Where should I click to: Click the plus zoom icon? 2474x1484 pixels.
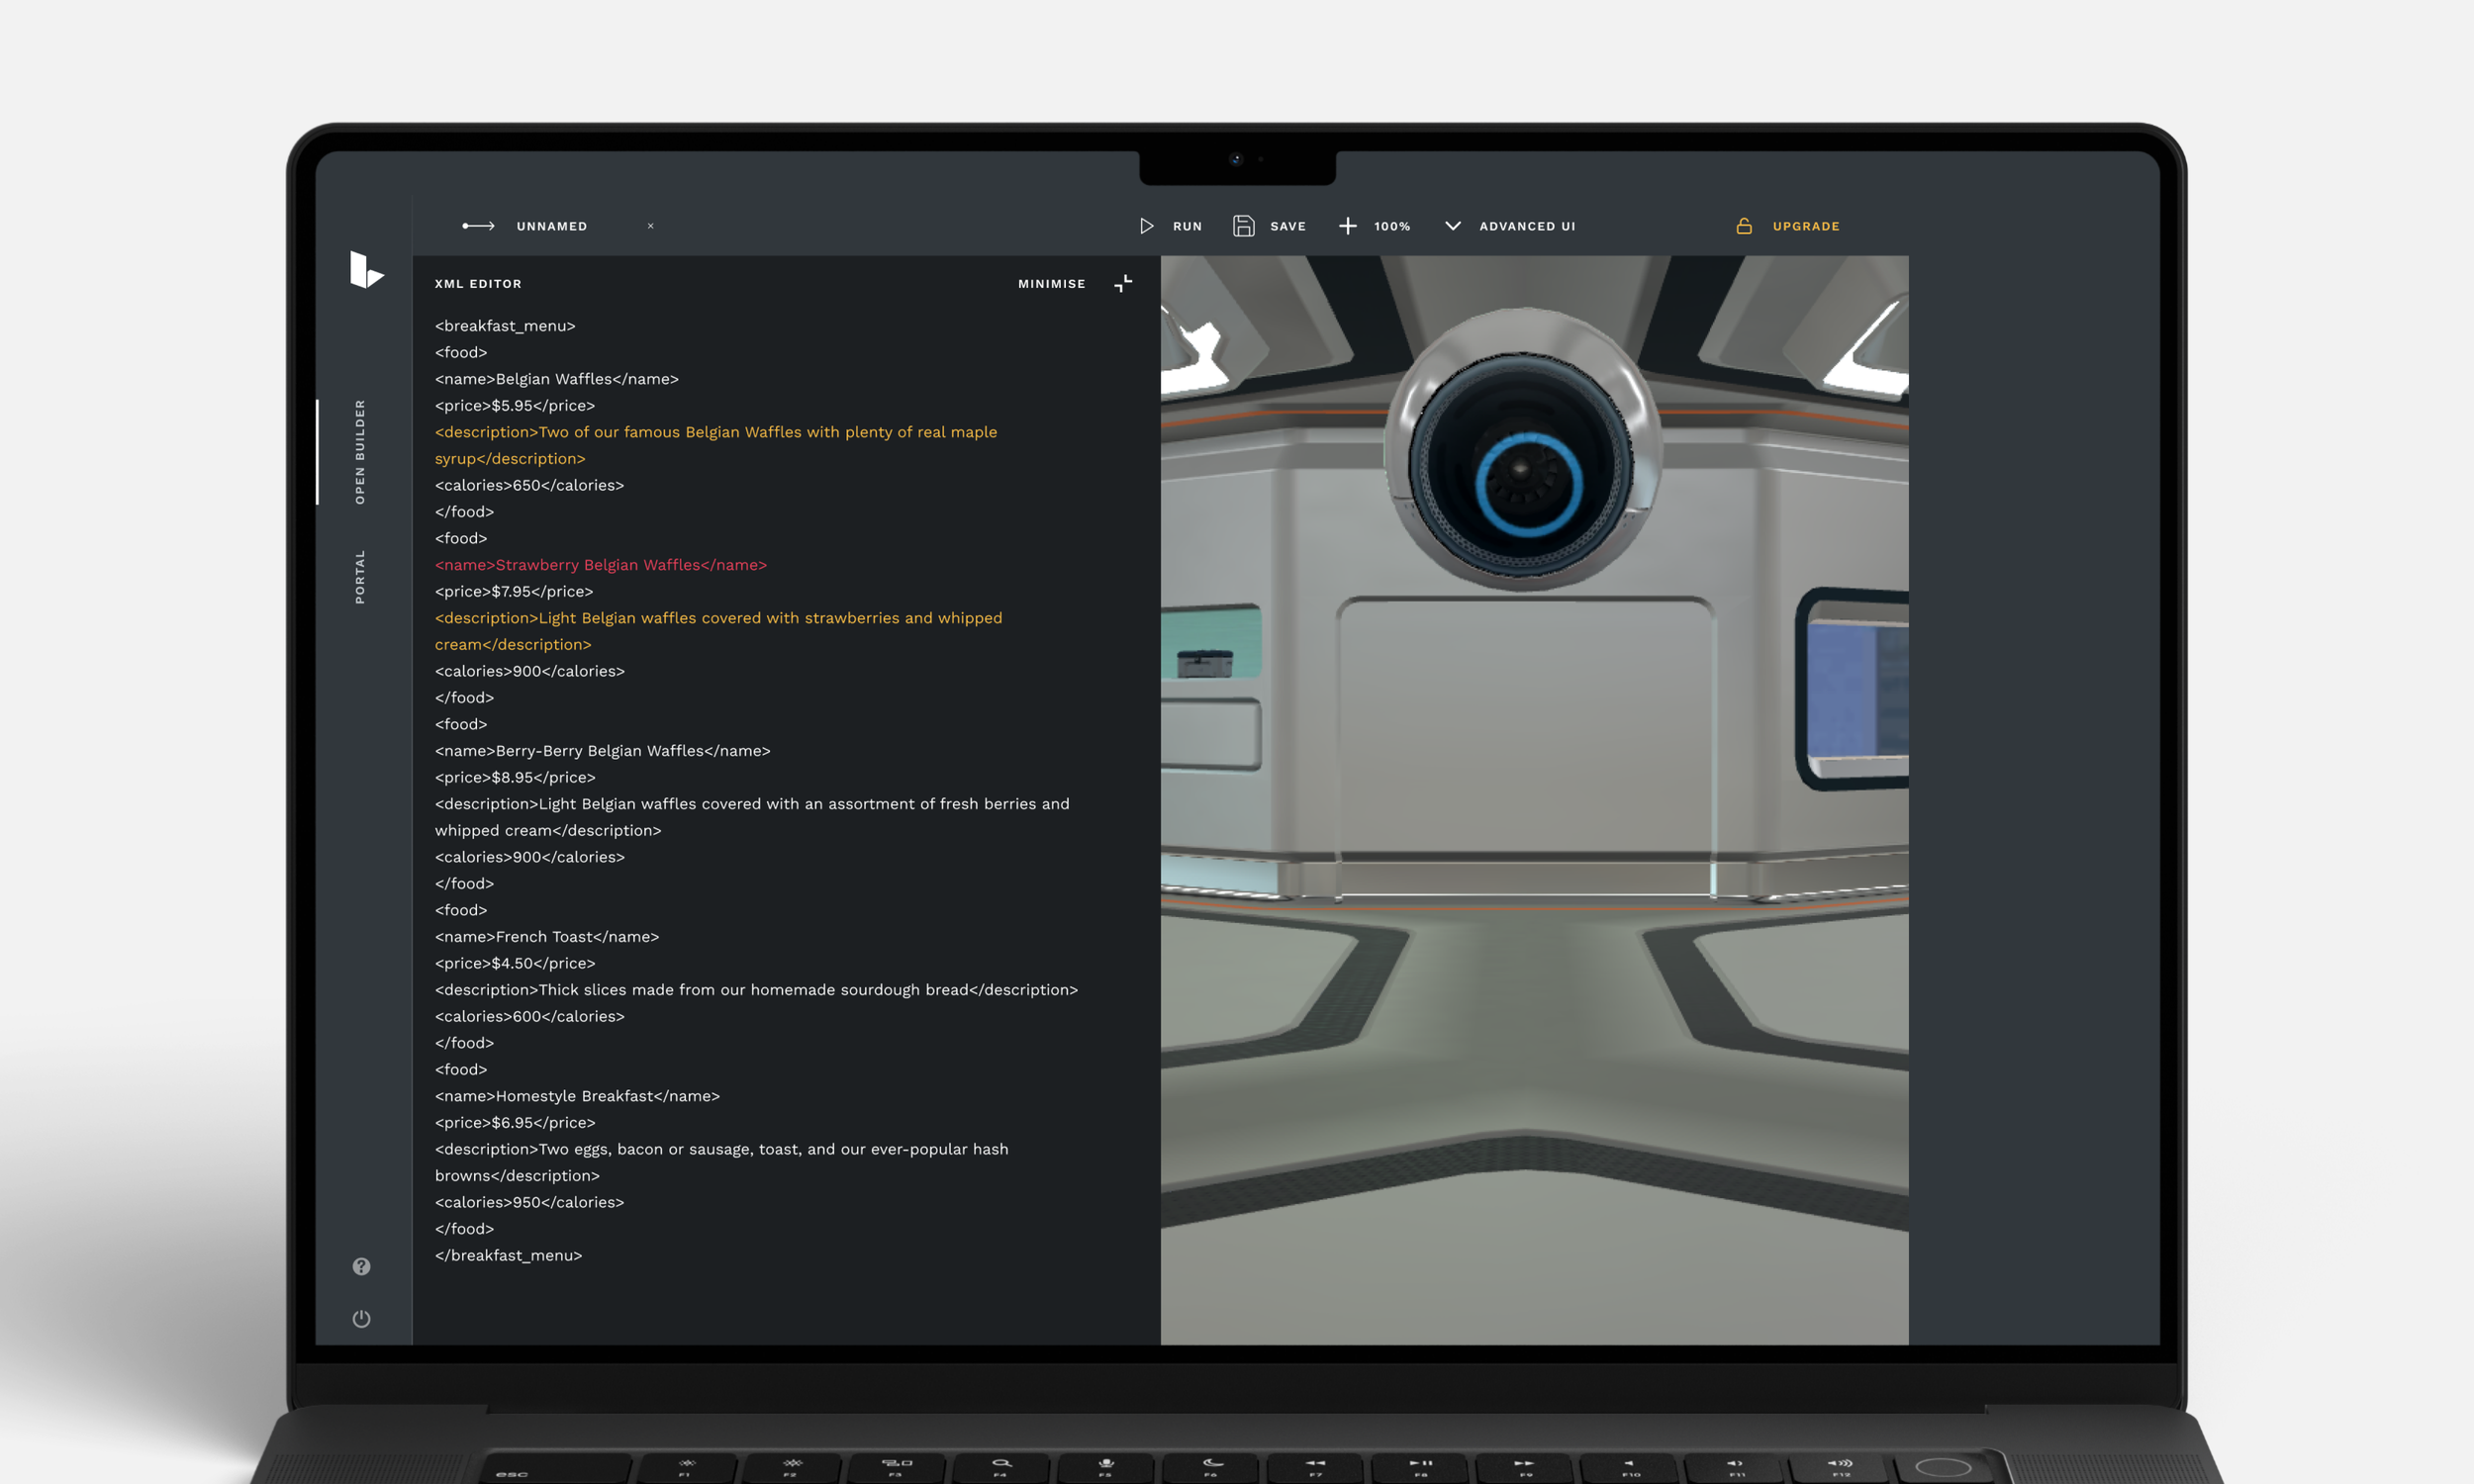tap(1347, 226)
